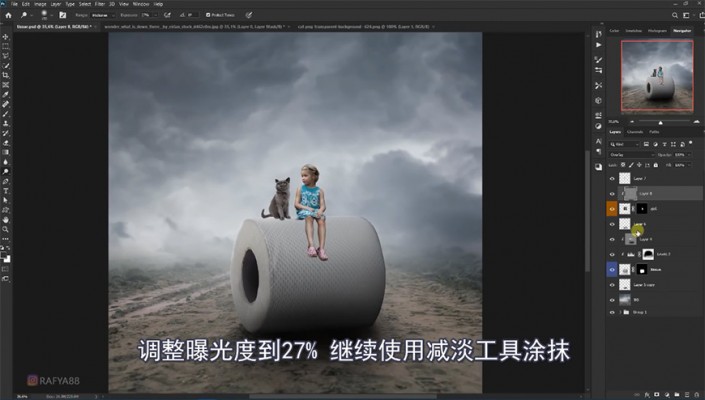The width and height of the screenshot is (705, 400).
Task: Open the Actions play icon in the dock
Action: click(598, 45)
